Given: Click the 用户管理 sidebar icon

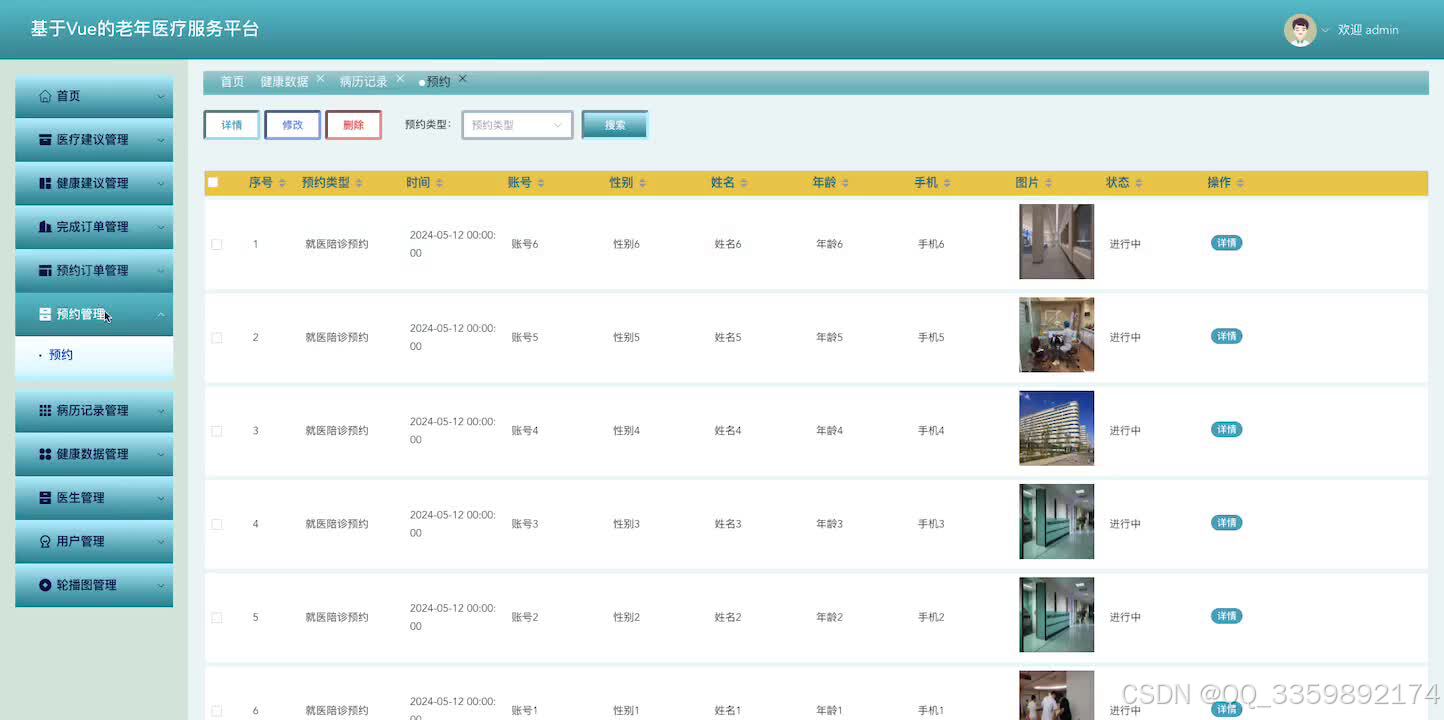Looking at the screenshot, I should 45,541.
